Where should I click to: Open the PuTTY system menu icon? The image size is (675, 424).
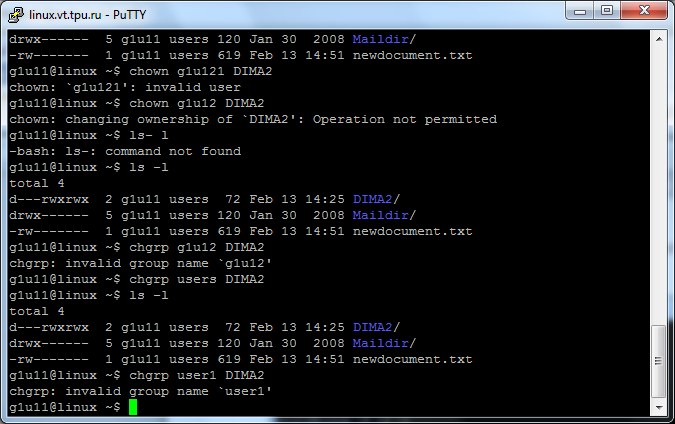coord(16,15)
